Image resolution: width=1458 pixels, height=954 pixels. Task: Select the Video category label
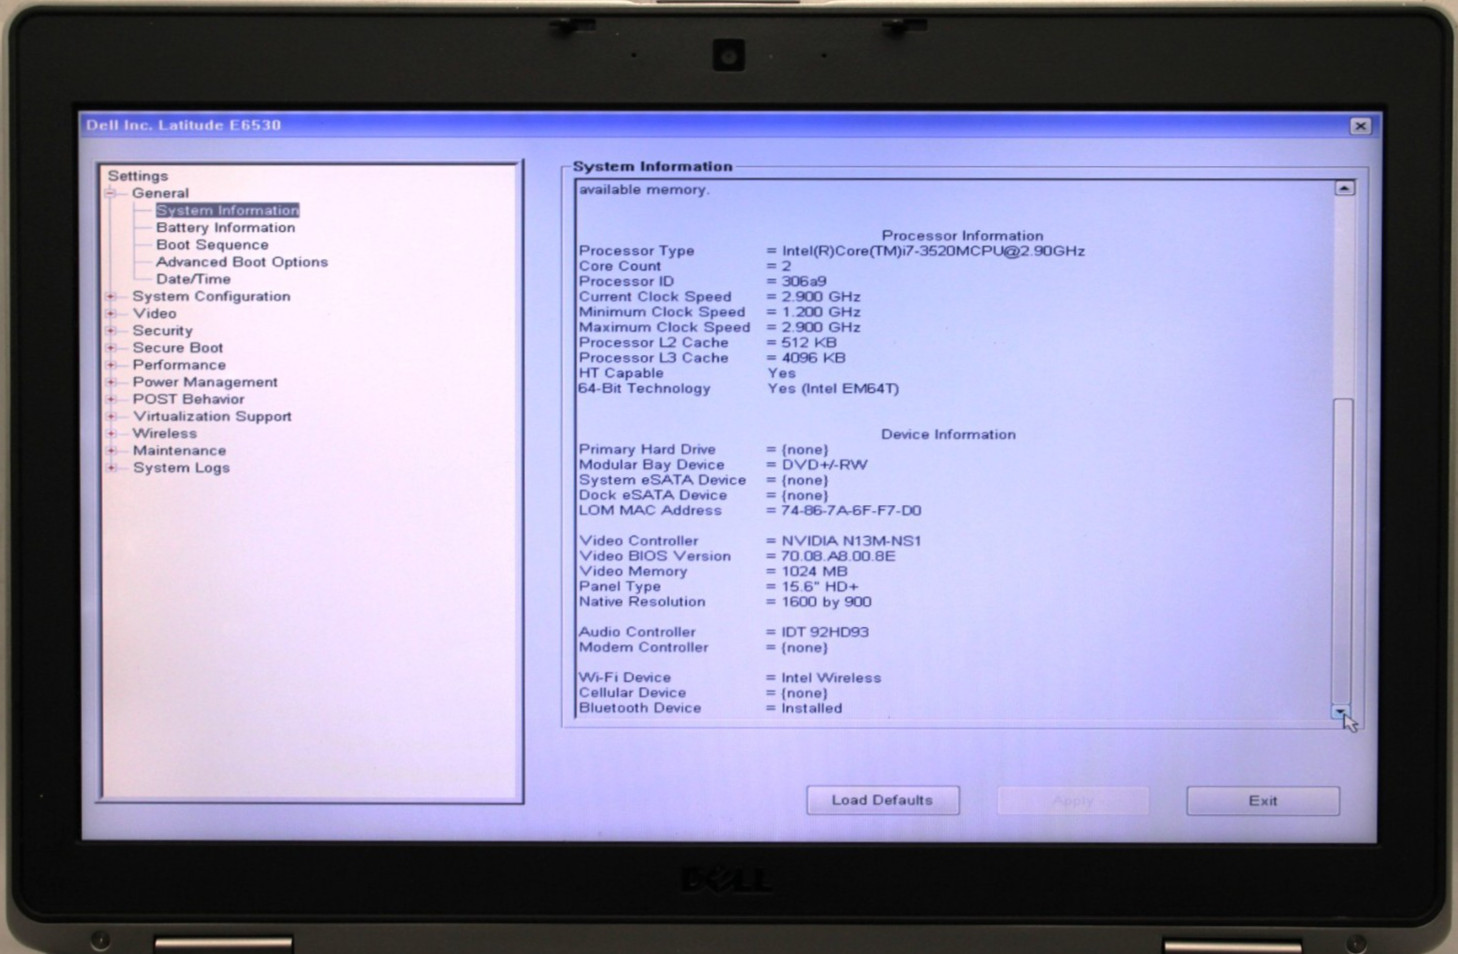coord(154,313)
